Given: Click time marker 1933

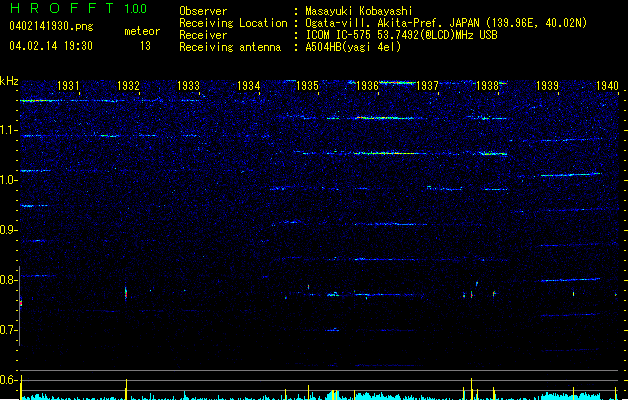Looking at the screenshot, I should 188,86.
